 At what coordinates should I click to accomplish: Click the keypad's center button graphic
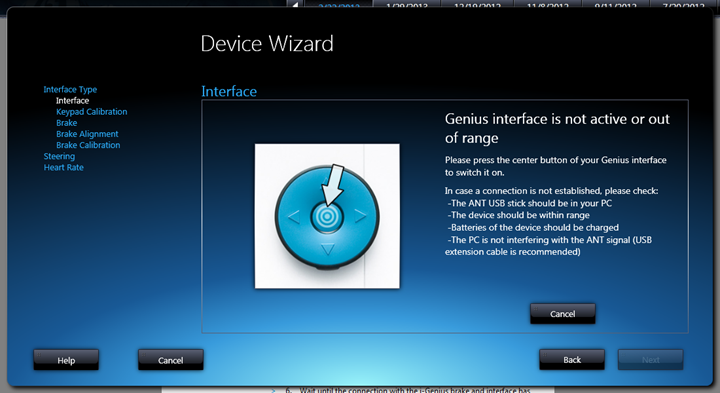(327, 217)
